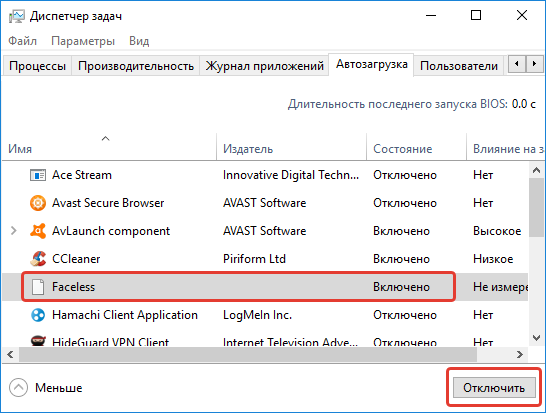Sort by the Состояние column header

(x=416, y=147)
